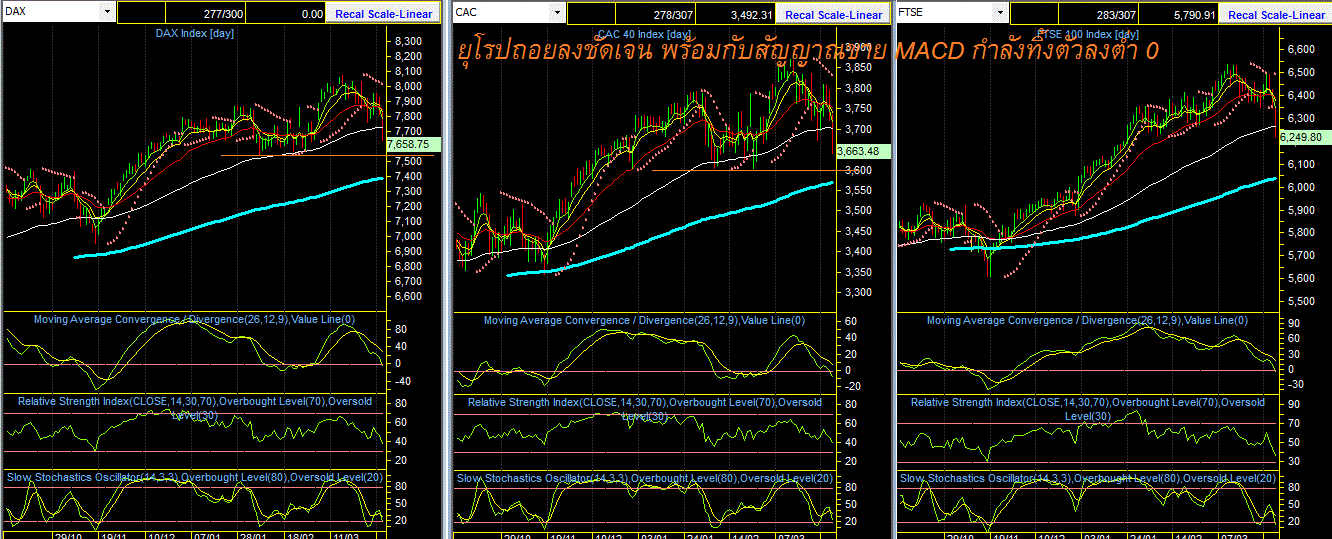
Task: Click the 'FTSE 100 Index [day]' chart title
Action: [1089, 34]
